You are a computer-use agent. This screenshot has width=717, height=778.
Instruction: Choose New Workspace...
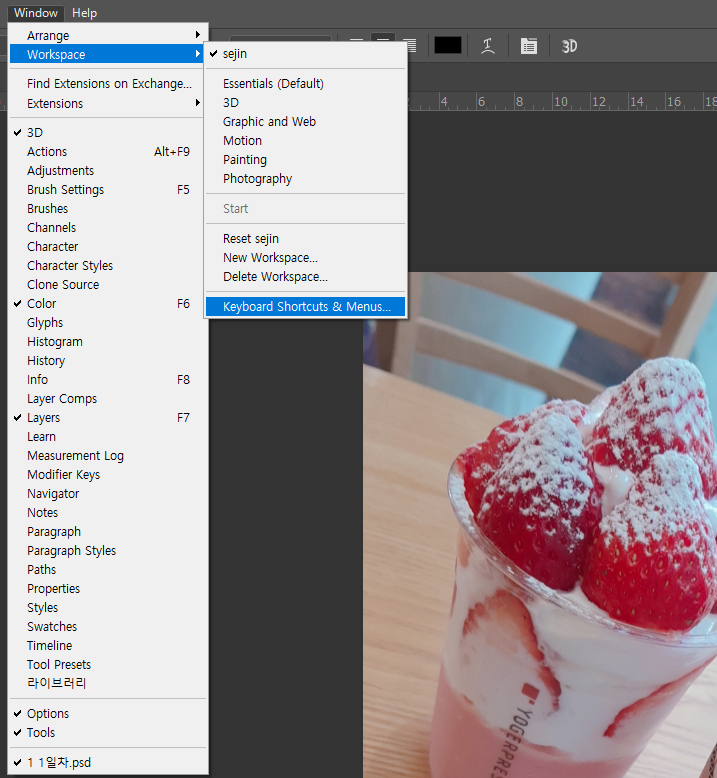(x=306, y=258)
